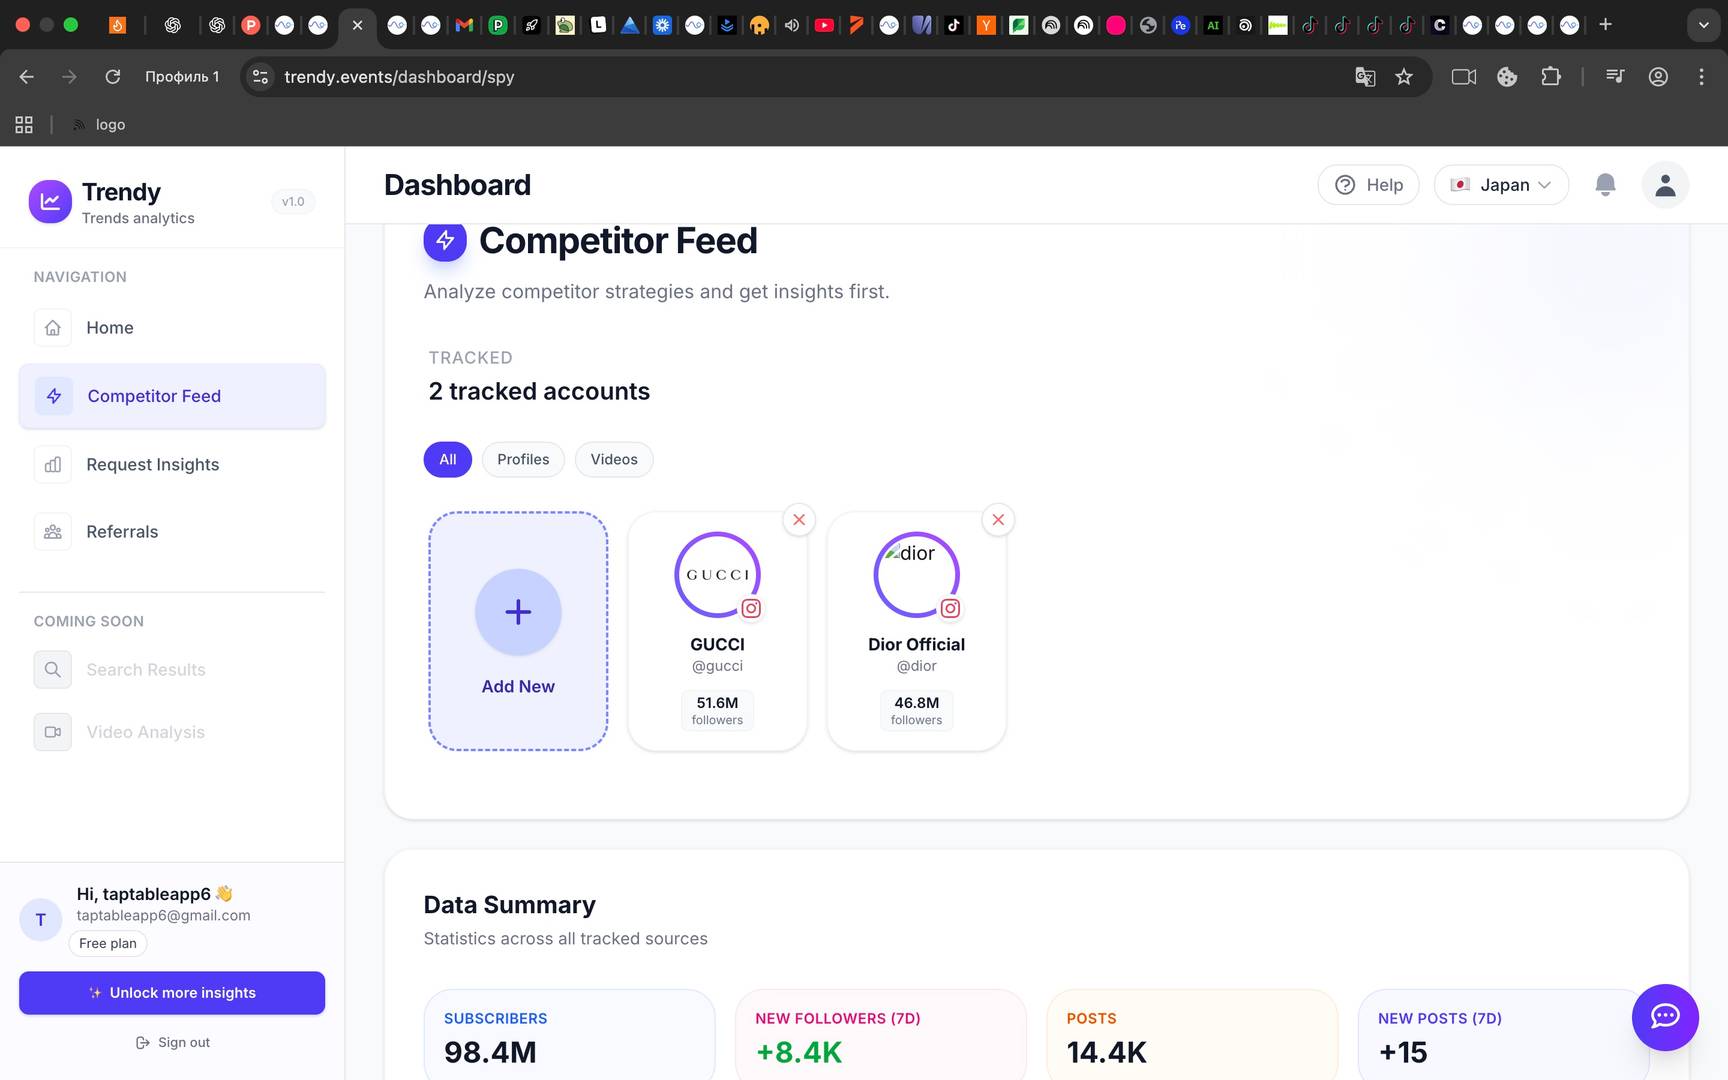Open the user profile avatar menu
Image resolution: width=1728 pixels, height=1080 pixels.
click(x=1665, y=185)
